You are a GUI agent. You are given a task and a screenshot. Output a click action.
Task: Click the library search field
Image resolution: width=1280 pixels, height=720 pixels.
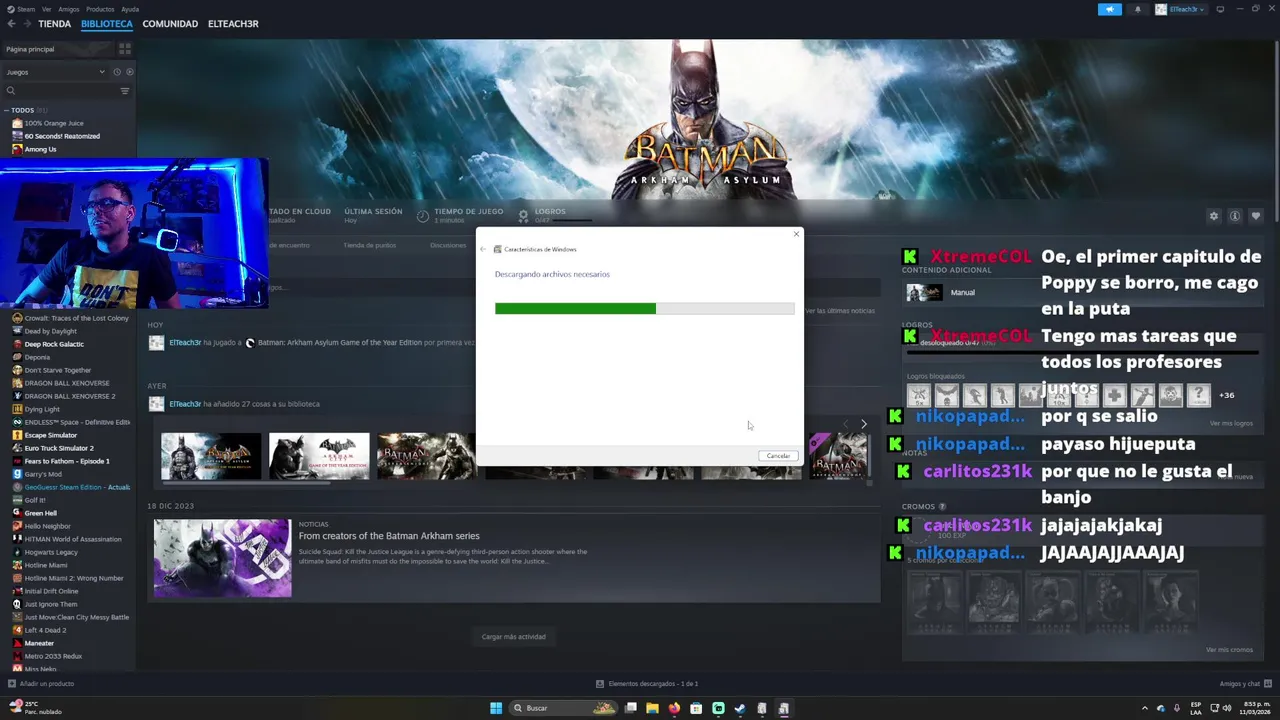click(x=60, y=91)
